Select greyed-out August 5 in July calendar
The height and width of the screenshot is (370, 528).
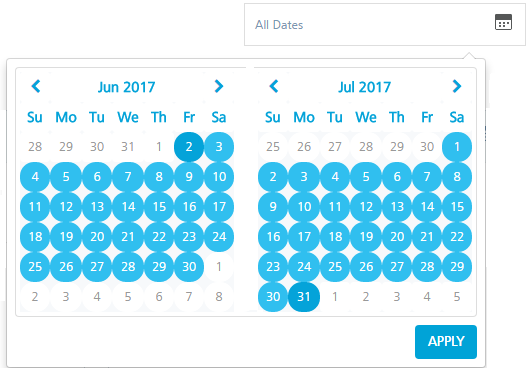pos(457,297)
